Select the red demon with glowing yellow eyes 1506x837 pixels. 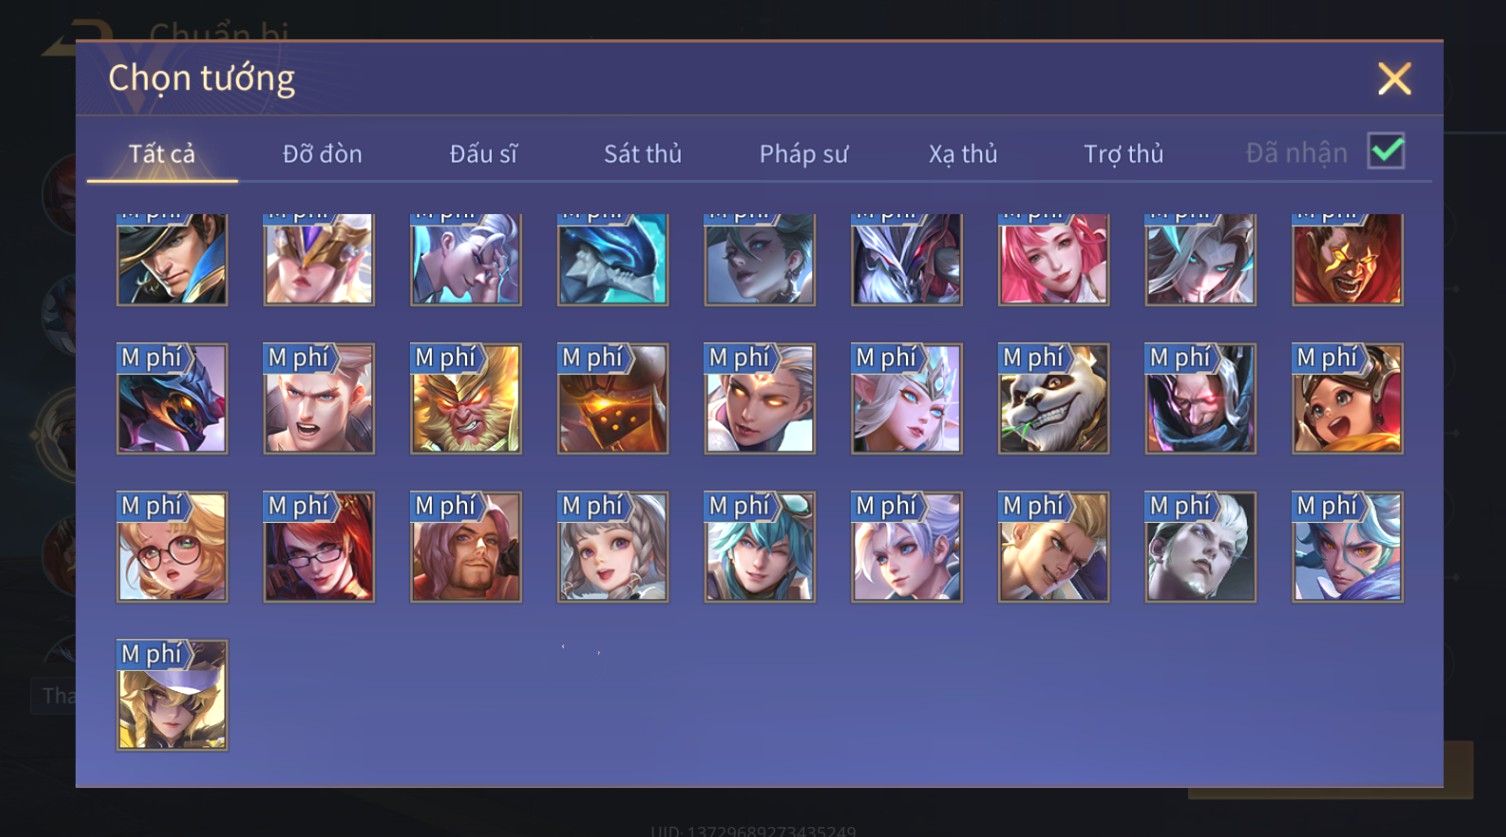point(1348,259)
